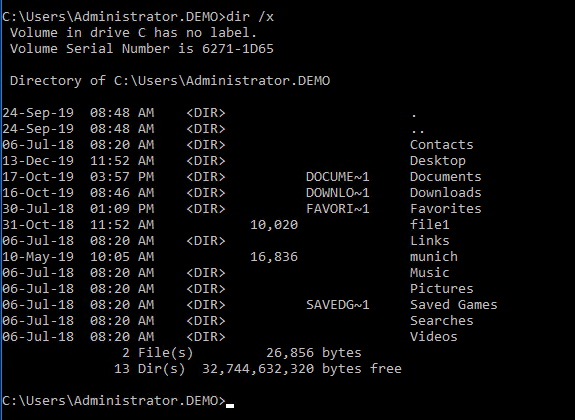Image resolution: width=575 pixels, height=420 pixels.
Task: Click the Documents directory name
Action: pos(445,176)
